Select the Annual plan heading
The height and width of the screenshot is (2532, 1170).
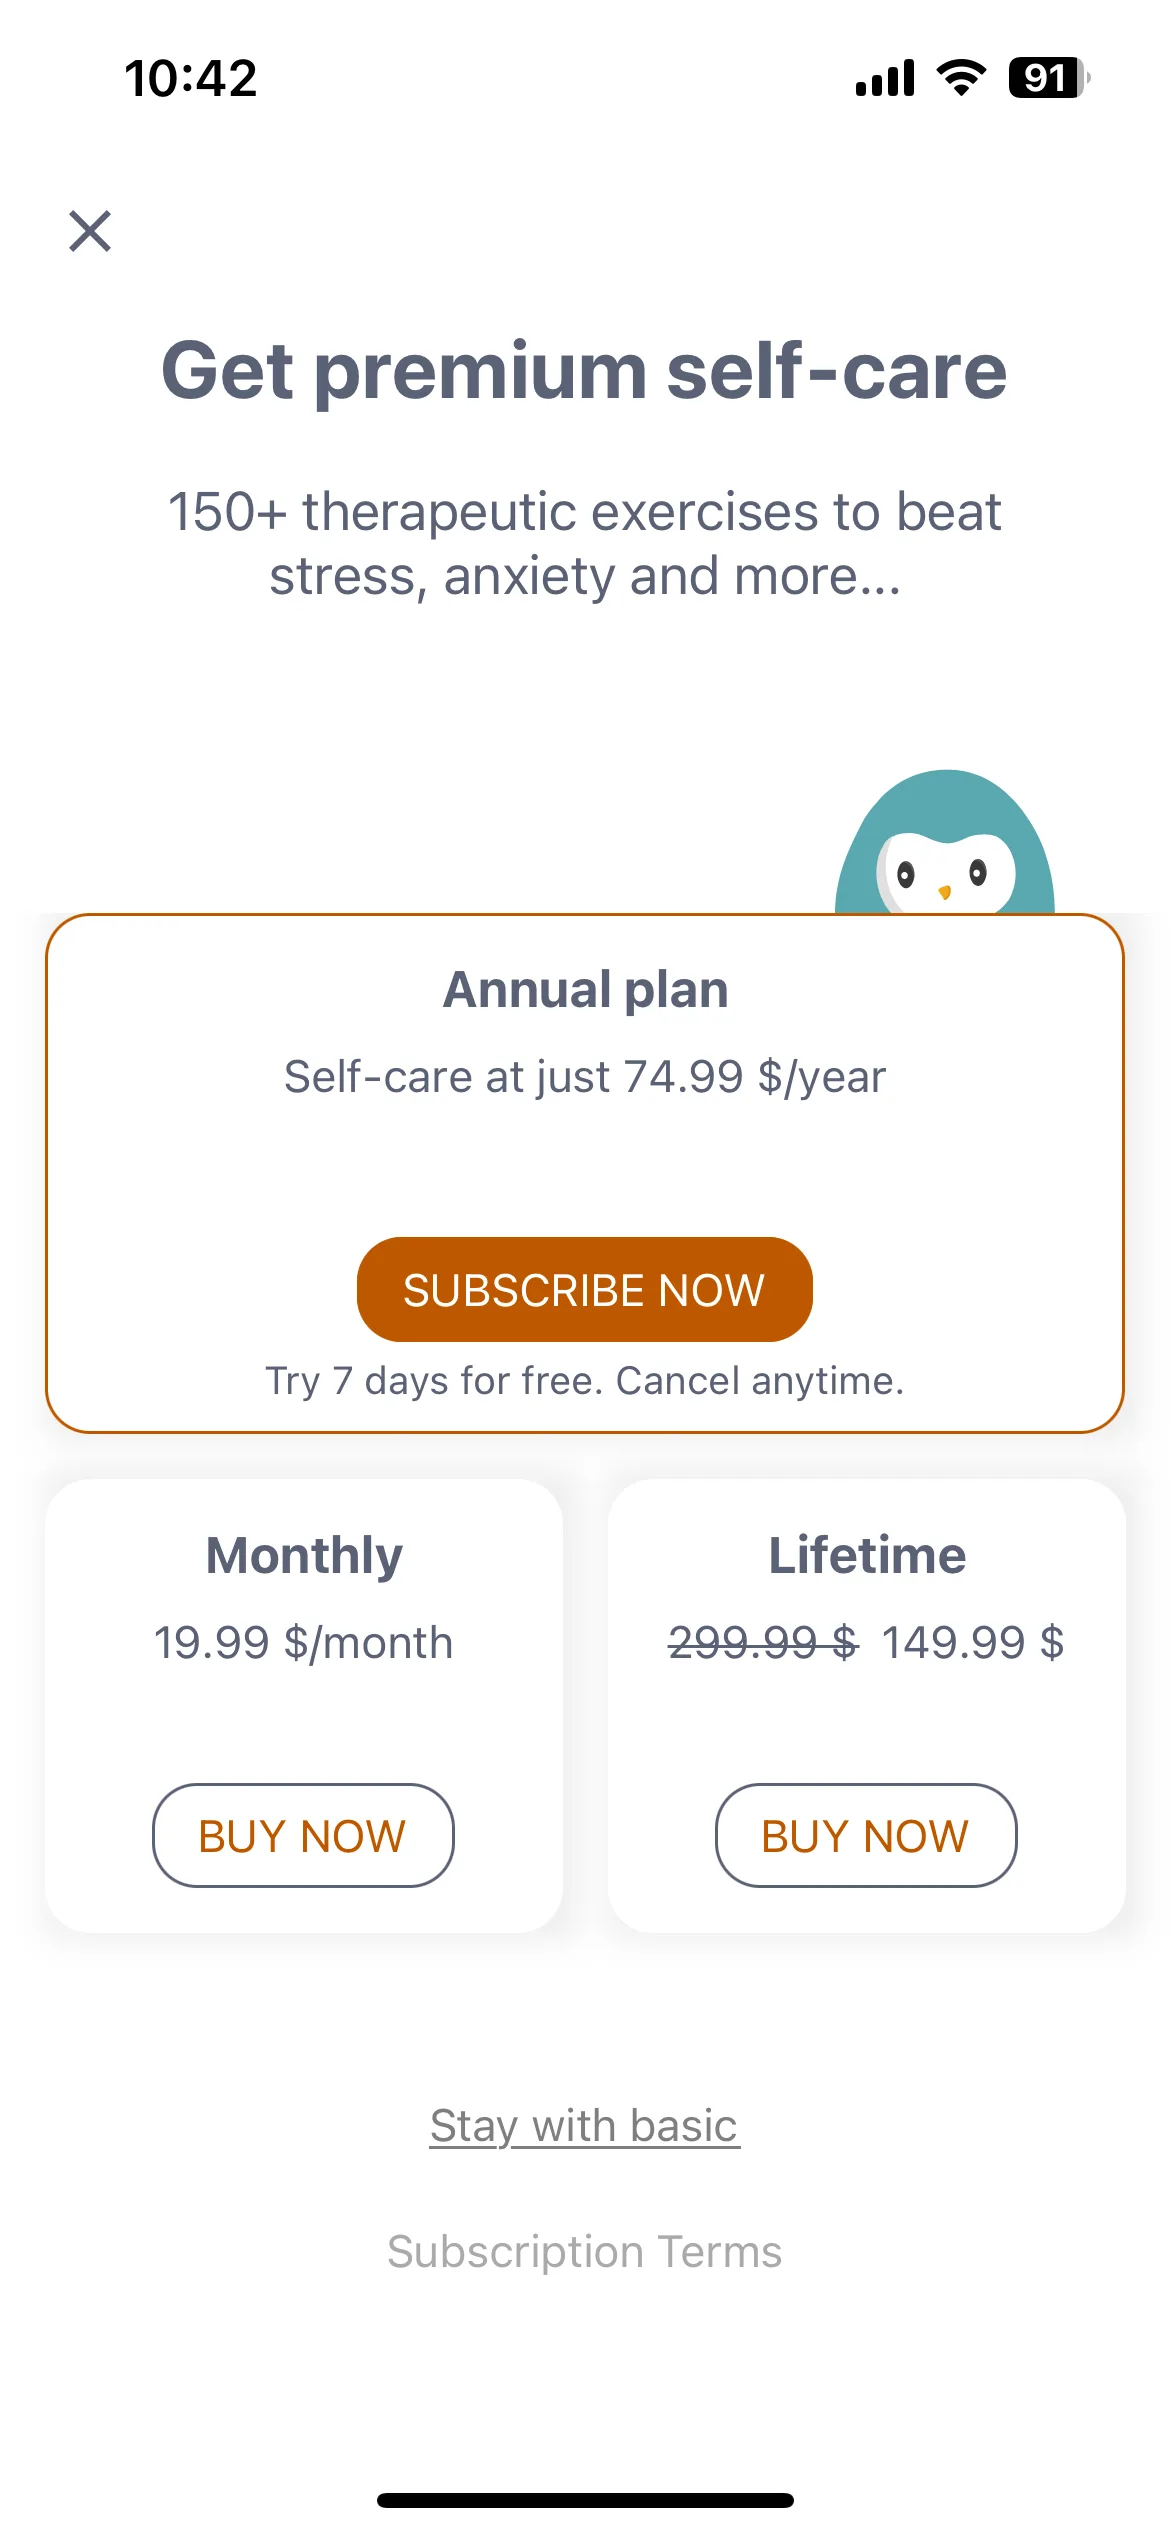point(586,989)
